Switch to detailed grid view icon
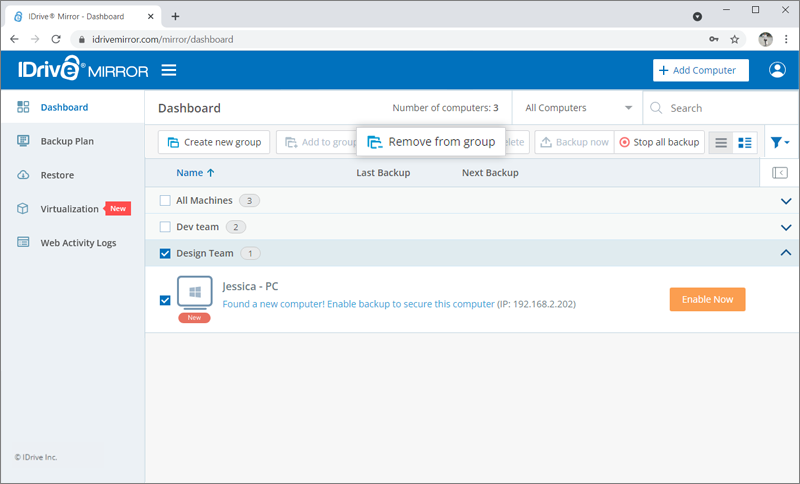800x484 pixels. click(x=745, y=142)
